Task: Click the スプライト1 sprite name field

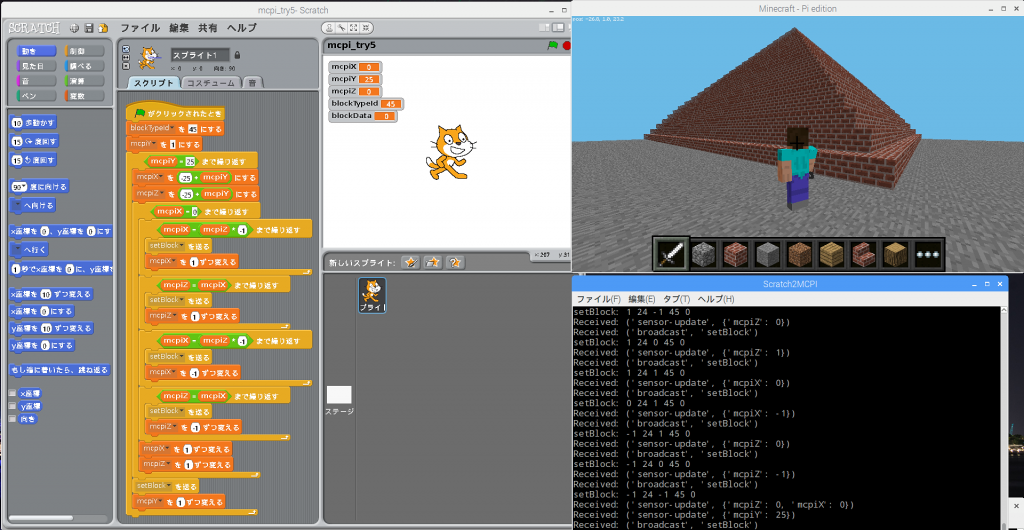Action: click(200, 55)
